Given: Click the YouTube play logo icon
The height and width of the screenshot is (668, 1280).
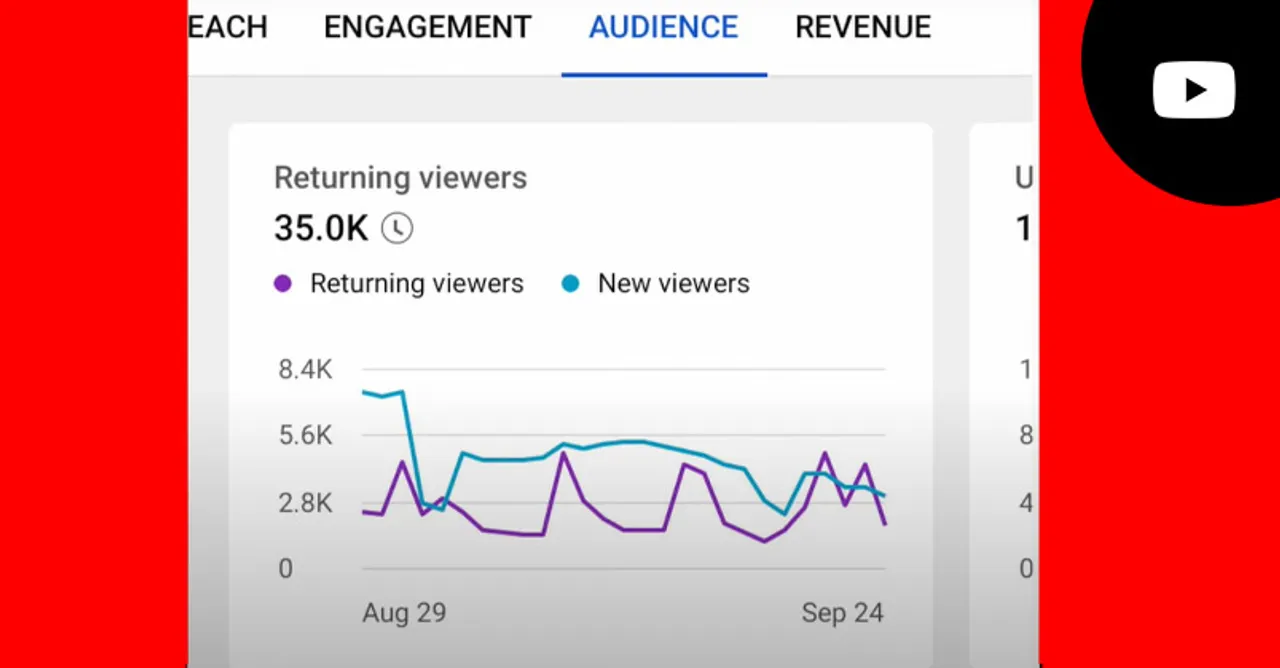Looking at the screenshot, I should coord(1194,90).
